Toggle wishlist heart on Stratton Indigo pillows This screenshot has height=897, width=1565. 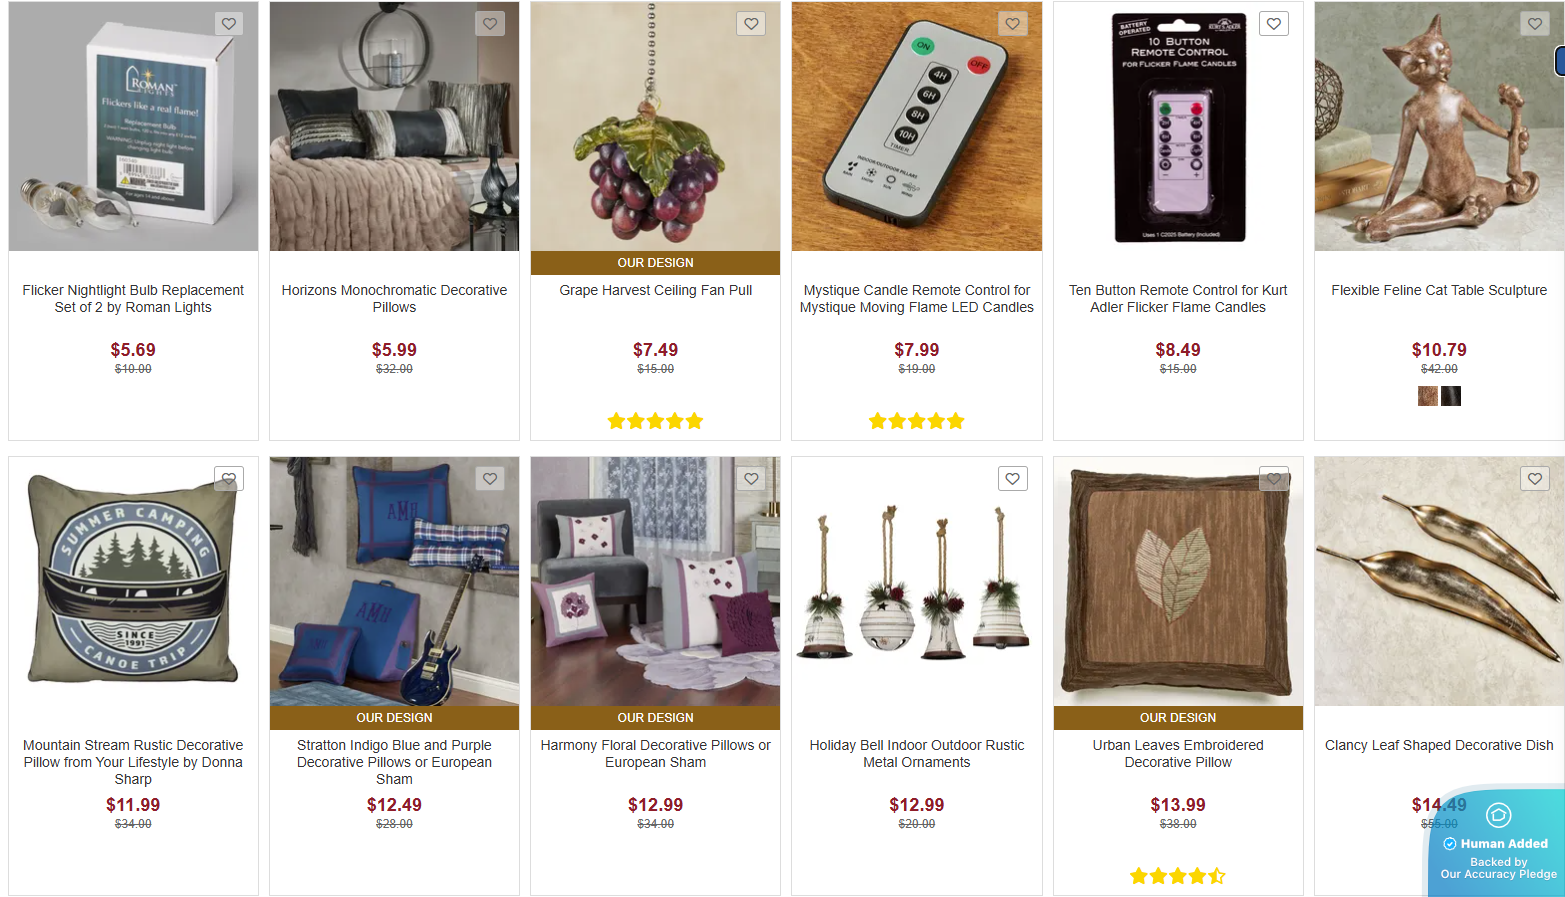click(490, 479)
